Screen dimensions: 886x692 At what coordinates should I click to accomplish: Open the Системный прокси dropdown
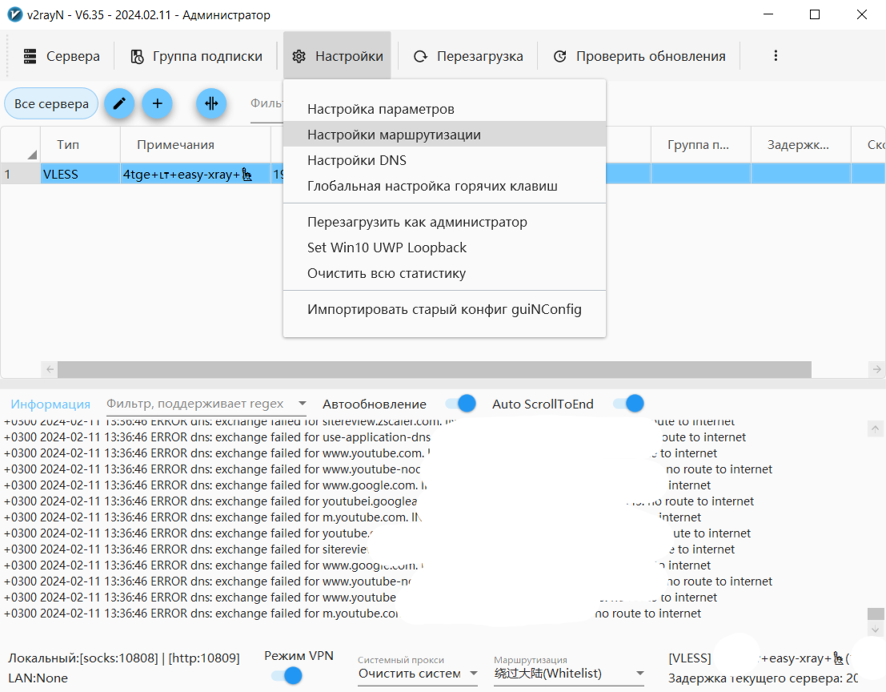(418, 674)
